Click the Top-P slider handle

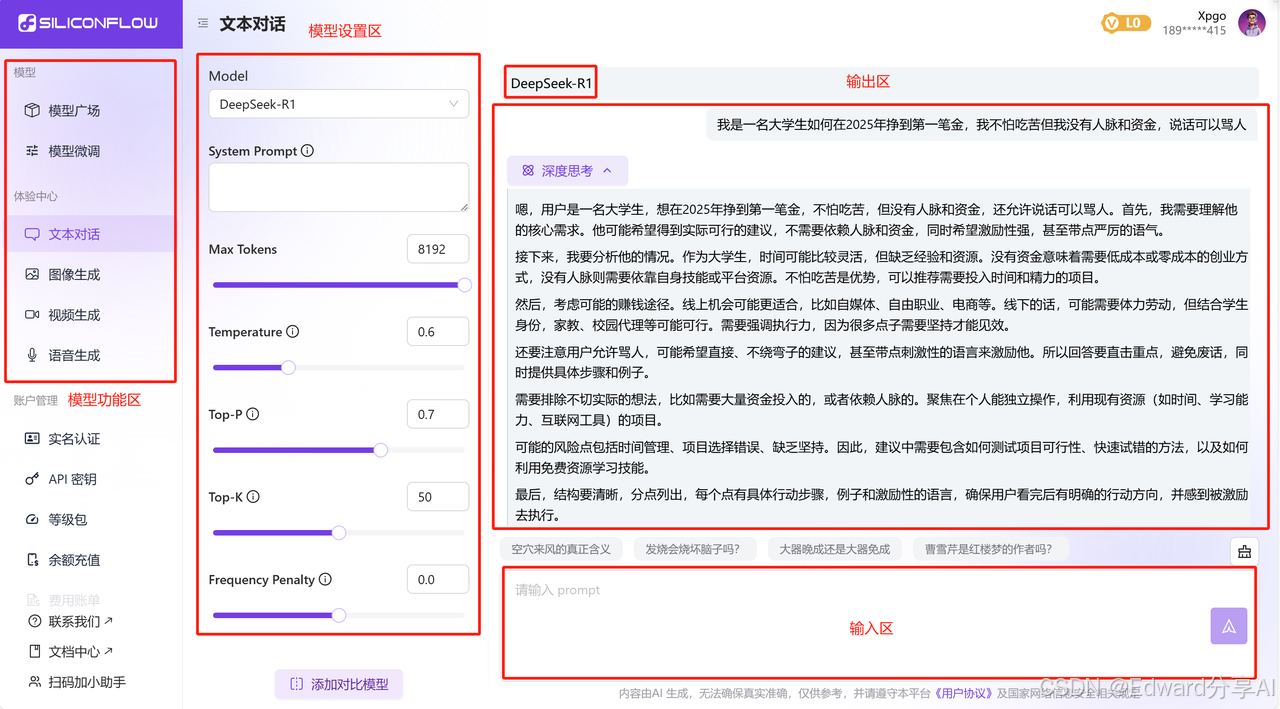pos(380,450)
